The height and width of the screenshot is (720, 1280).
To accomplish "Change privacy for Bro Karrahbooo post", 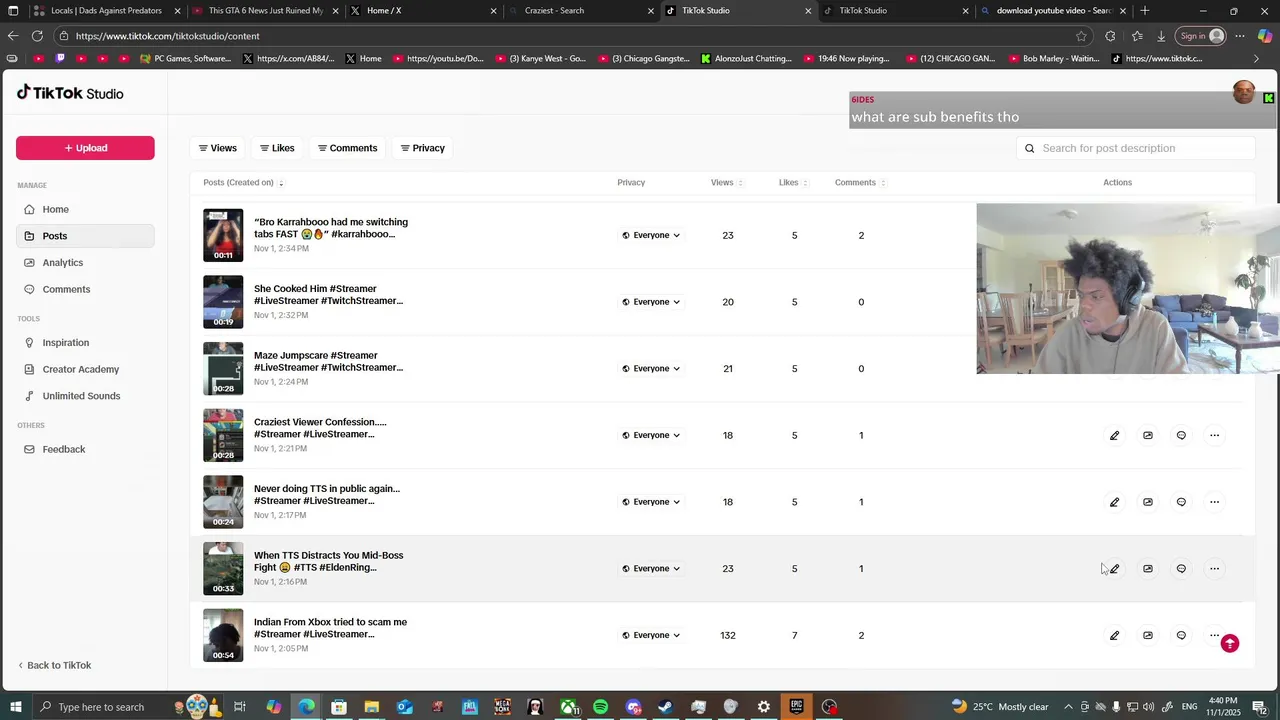I will (651, 235).
